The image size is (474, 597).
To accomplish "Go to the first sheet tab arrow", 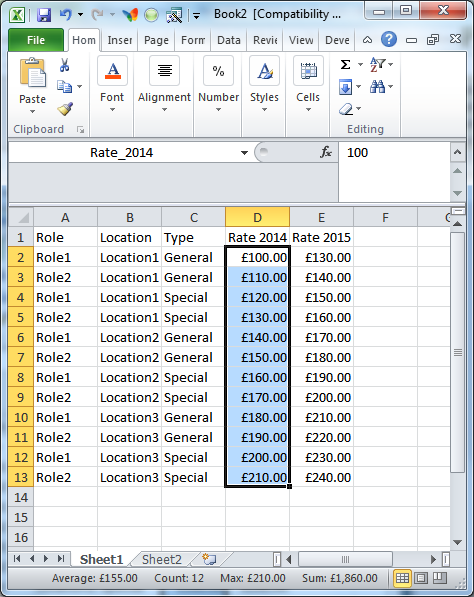I will 17,559.
